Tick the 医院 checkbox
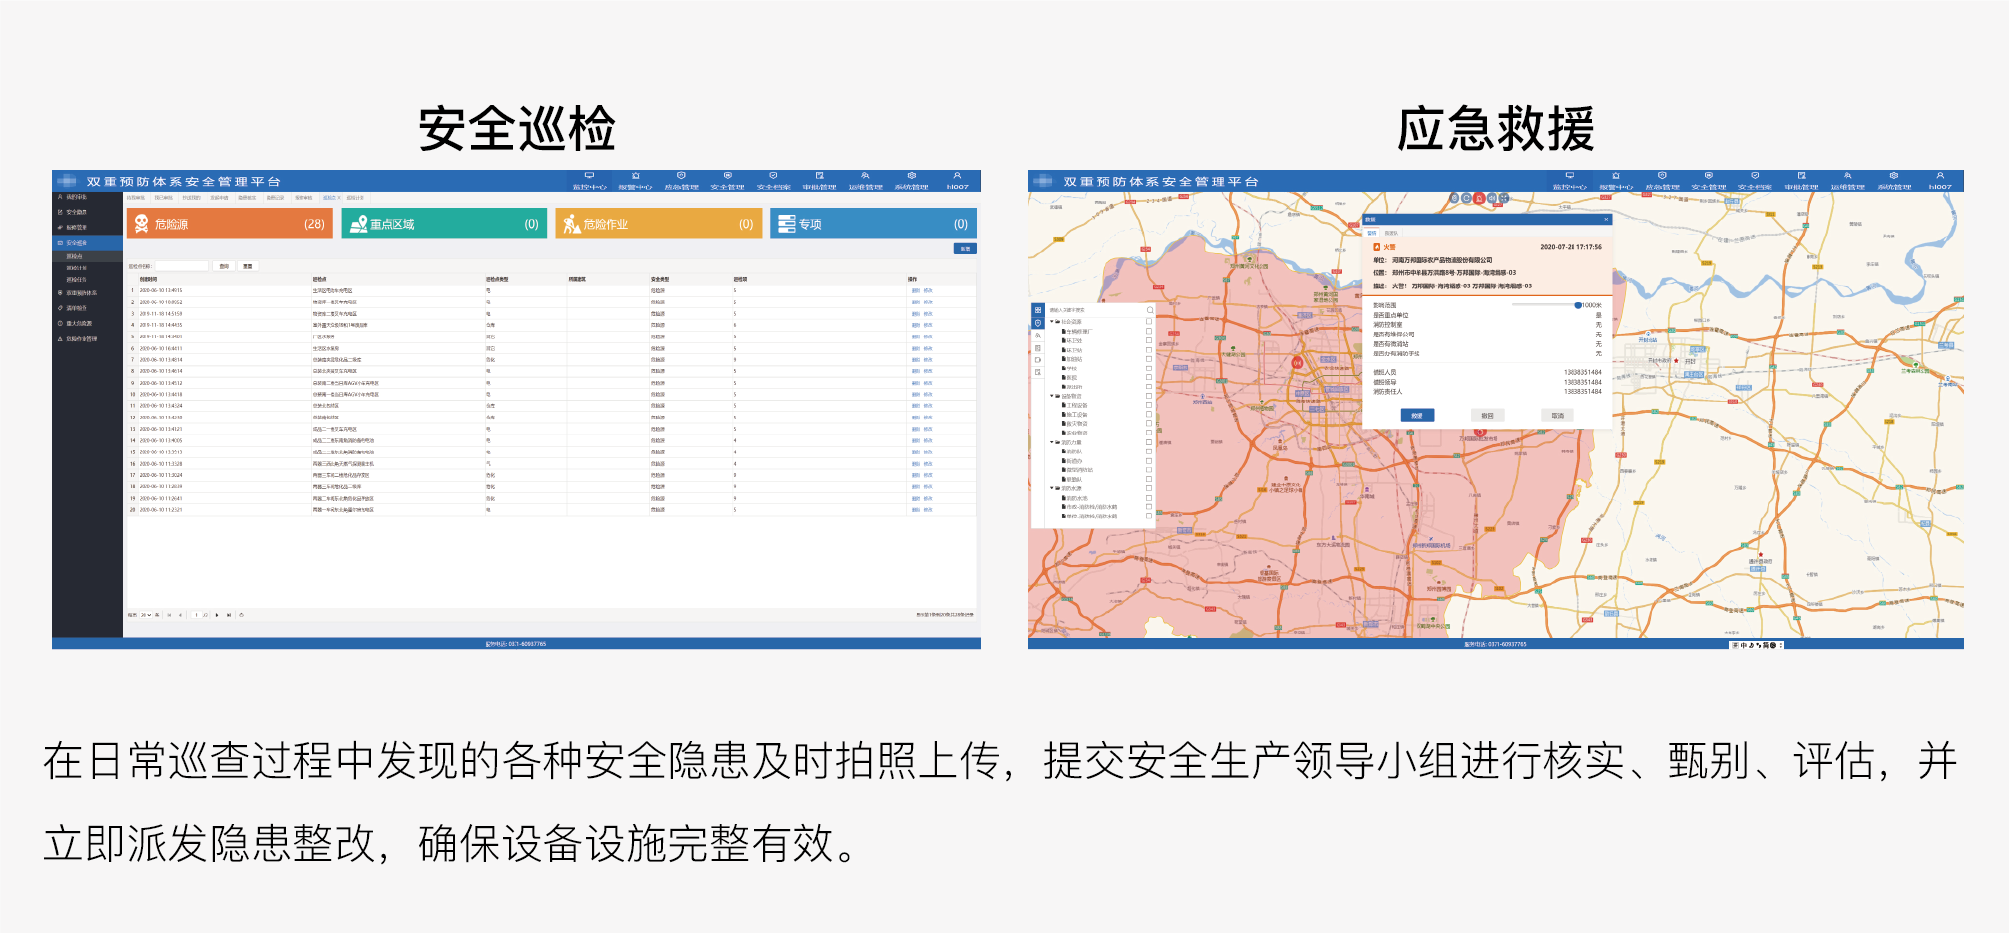Image resolution: width=2009 pixels, height=933 pixels. click(1149, 377)
